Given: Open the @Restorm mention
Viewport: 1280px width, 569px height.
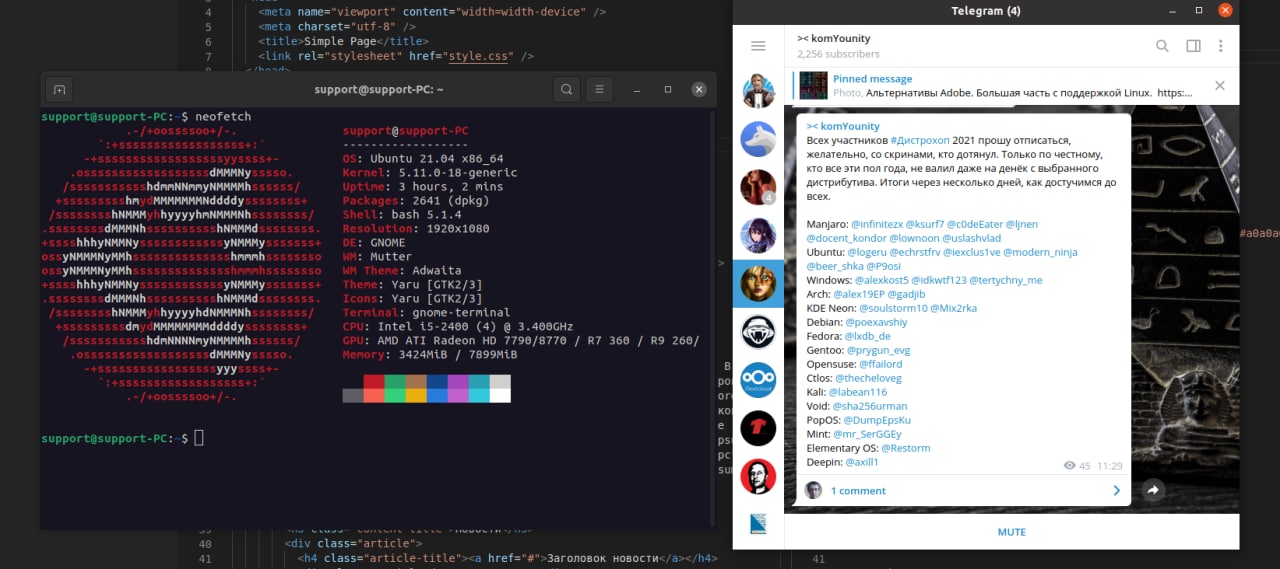Looking at the screenshot, I should click(905, 448).
